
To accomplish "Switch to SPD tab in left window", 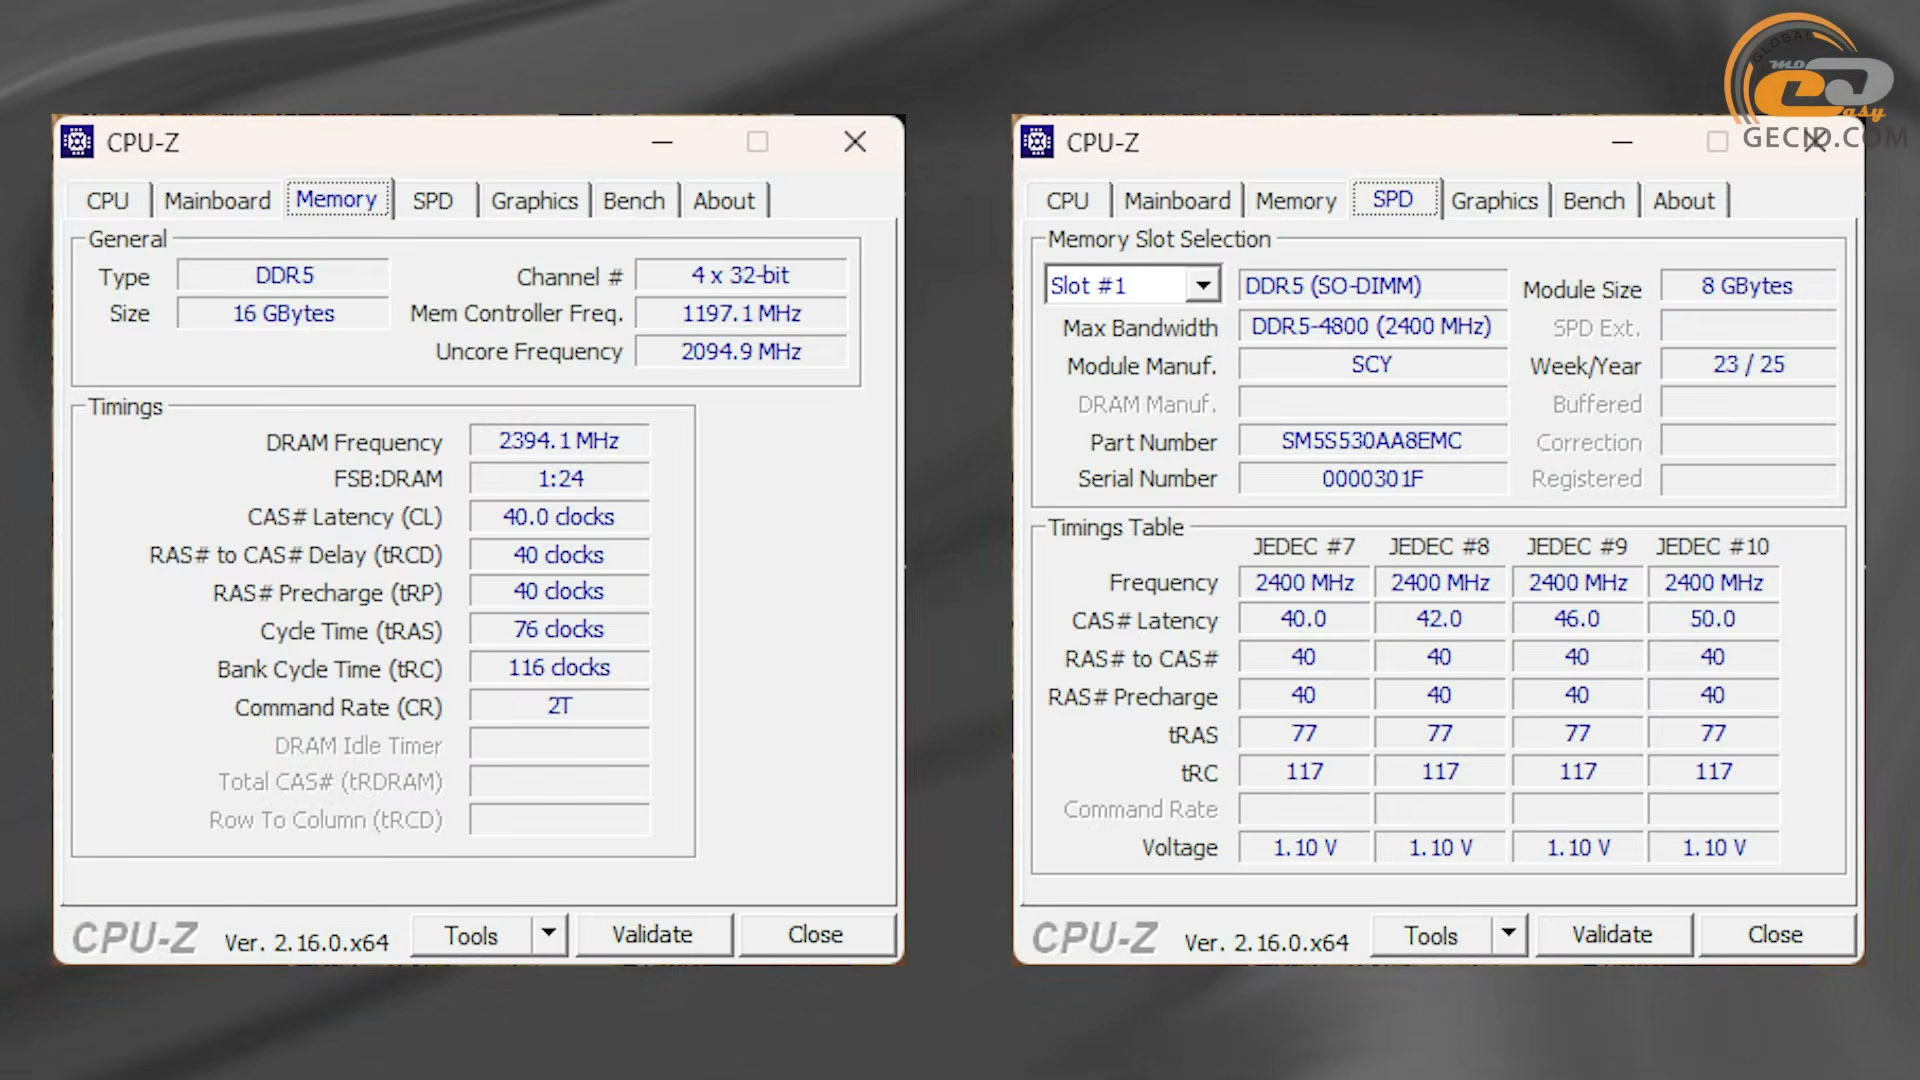I will pos(432,201).
